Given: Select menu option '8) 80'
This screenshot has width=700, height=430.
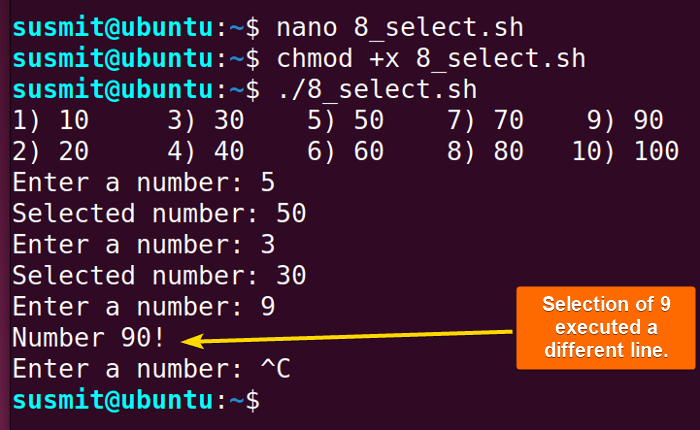Looking at the screenshot, I should [485, 151].
